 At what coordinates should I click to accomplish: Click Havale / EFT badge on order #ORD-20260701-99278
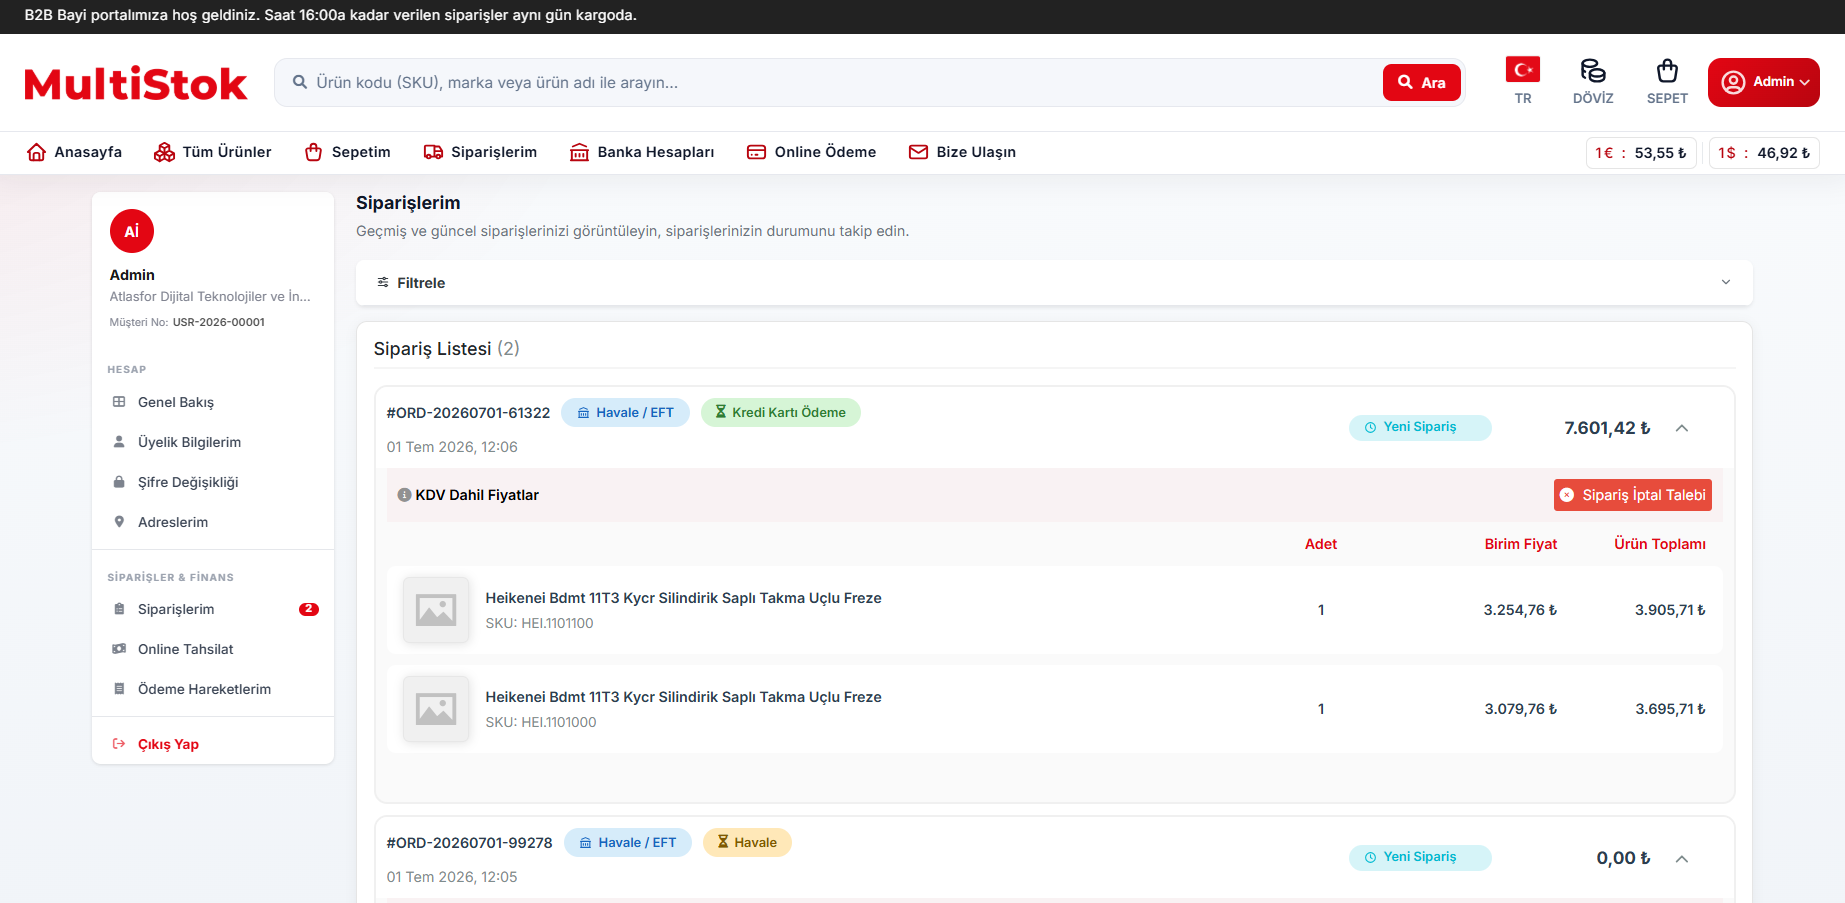628,842
